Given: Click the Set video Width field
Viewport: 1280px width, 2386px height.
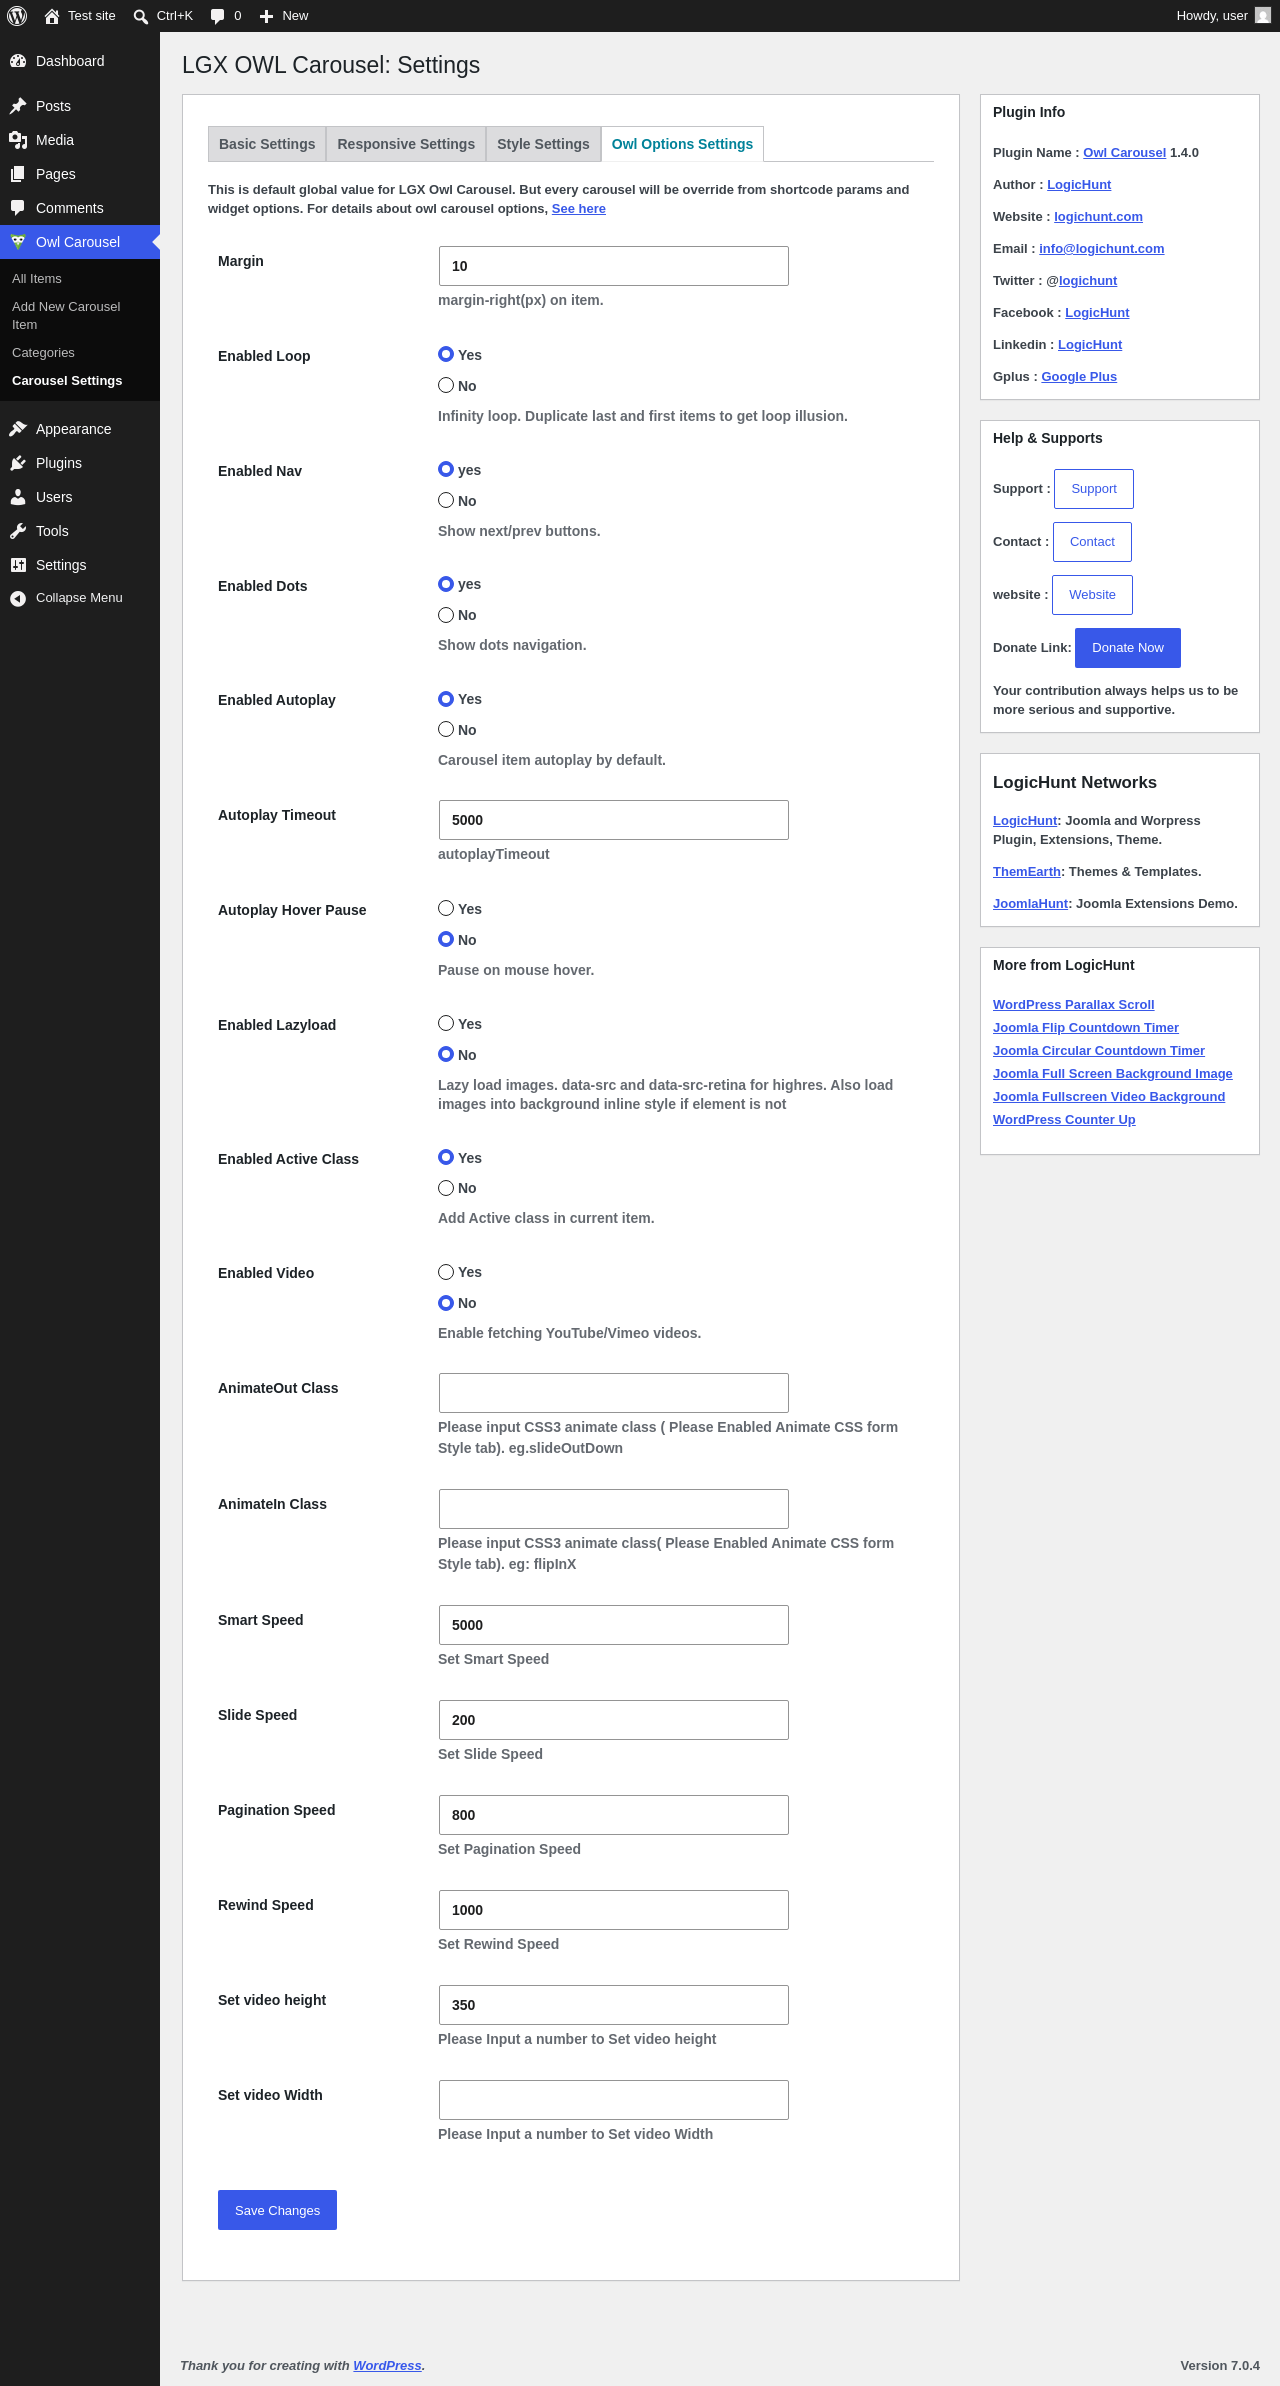Looking at the screenshot, I should pyautogui.click(x=614, y=2100).
